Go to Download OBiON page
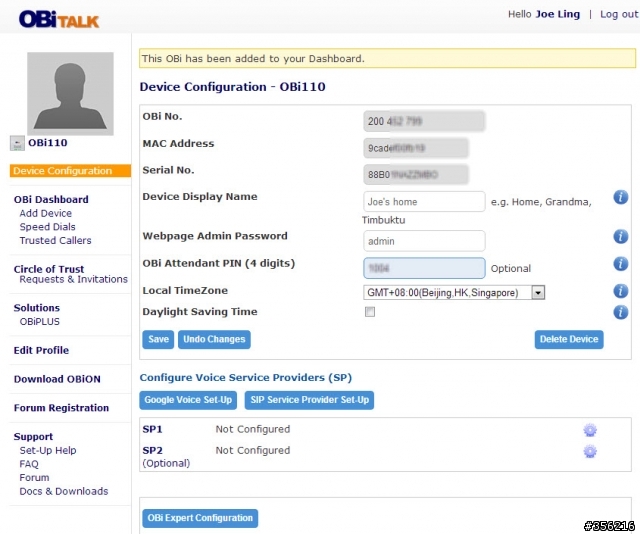640x534 pixels. pyautogui.click(x=57, y=379)
